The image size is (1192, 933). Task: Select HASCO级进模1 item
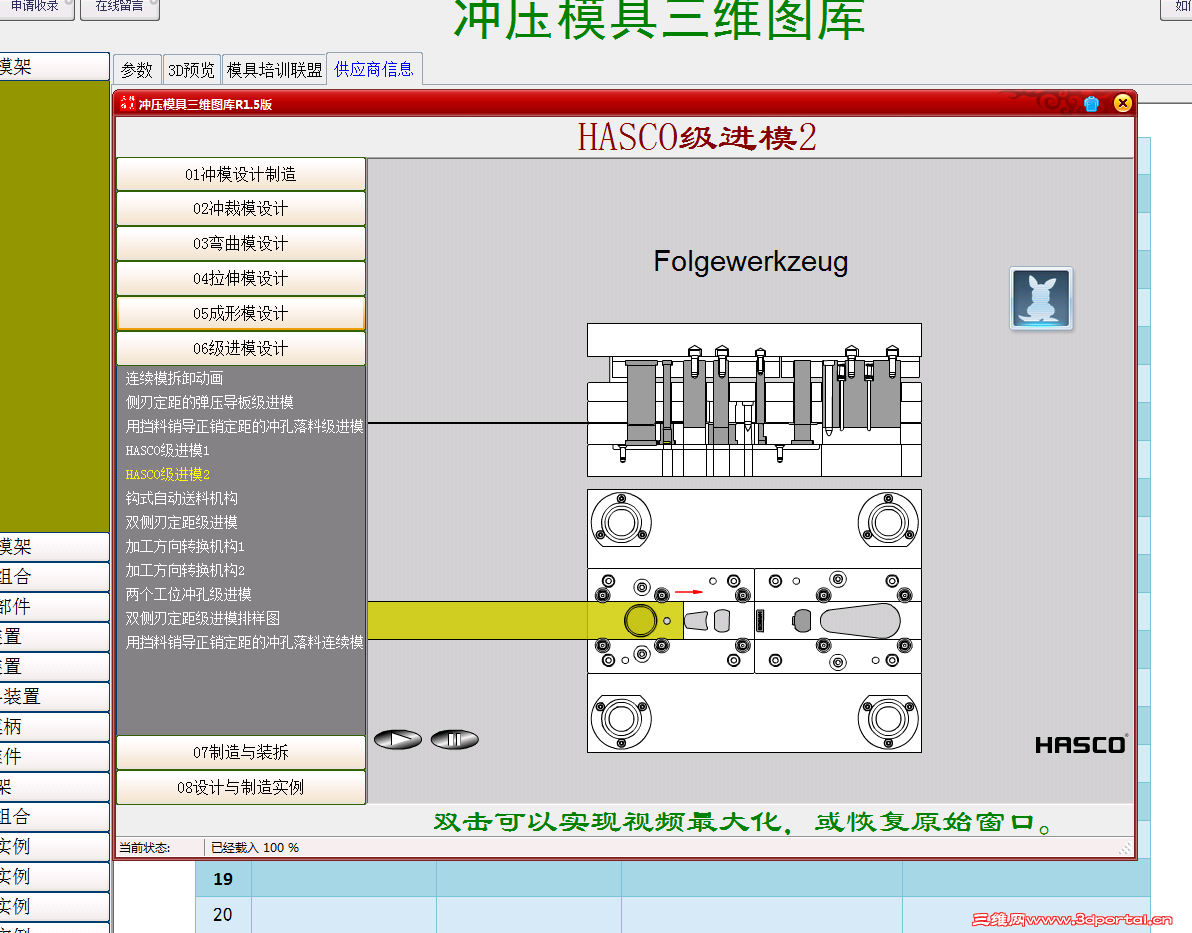coord(167,450)
